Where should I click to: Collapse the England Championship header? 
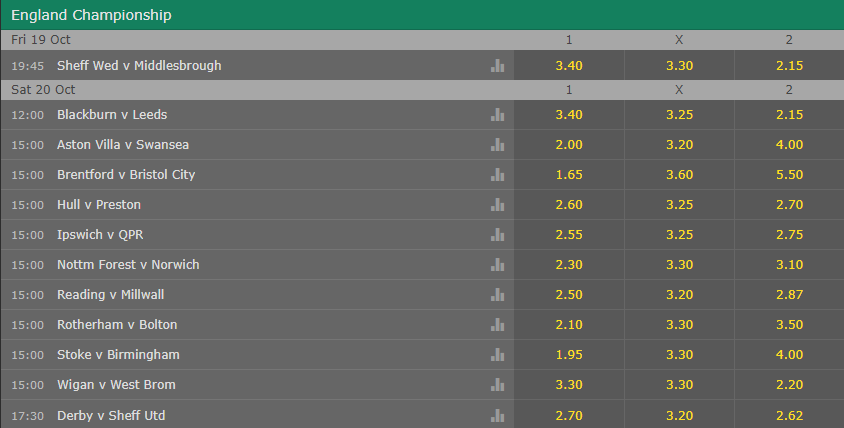click(422, 15)
